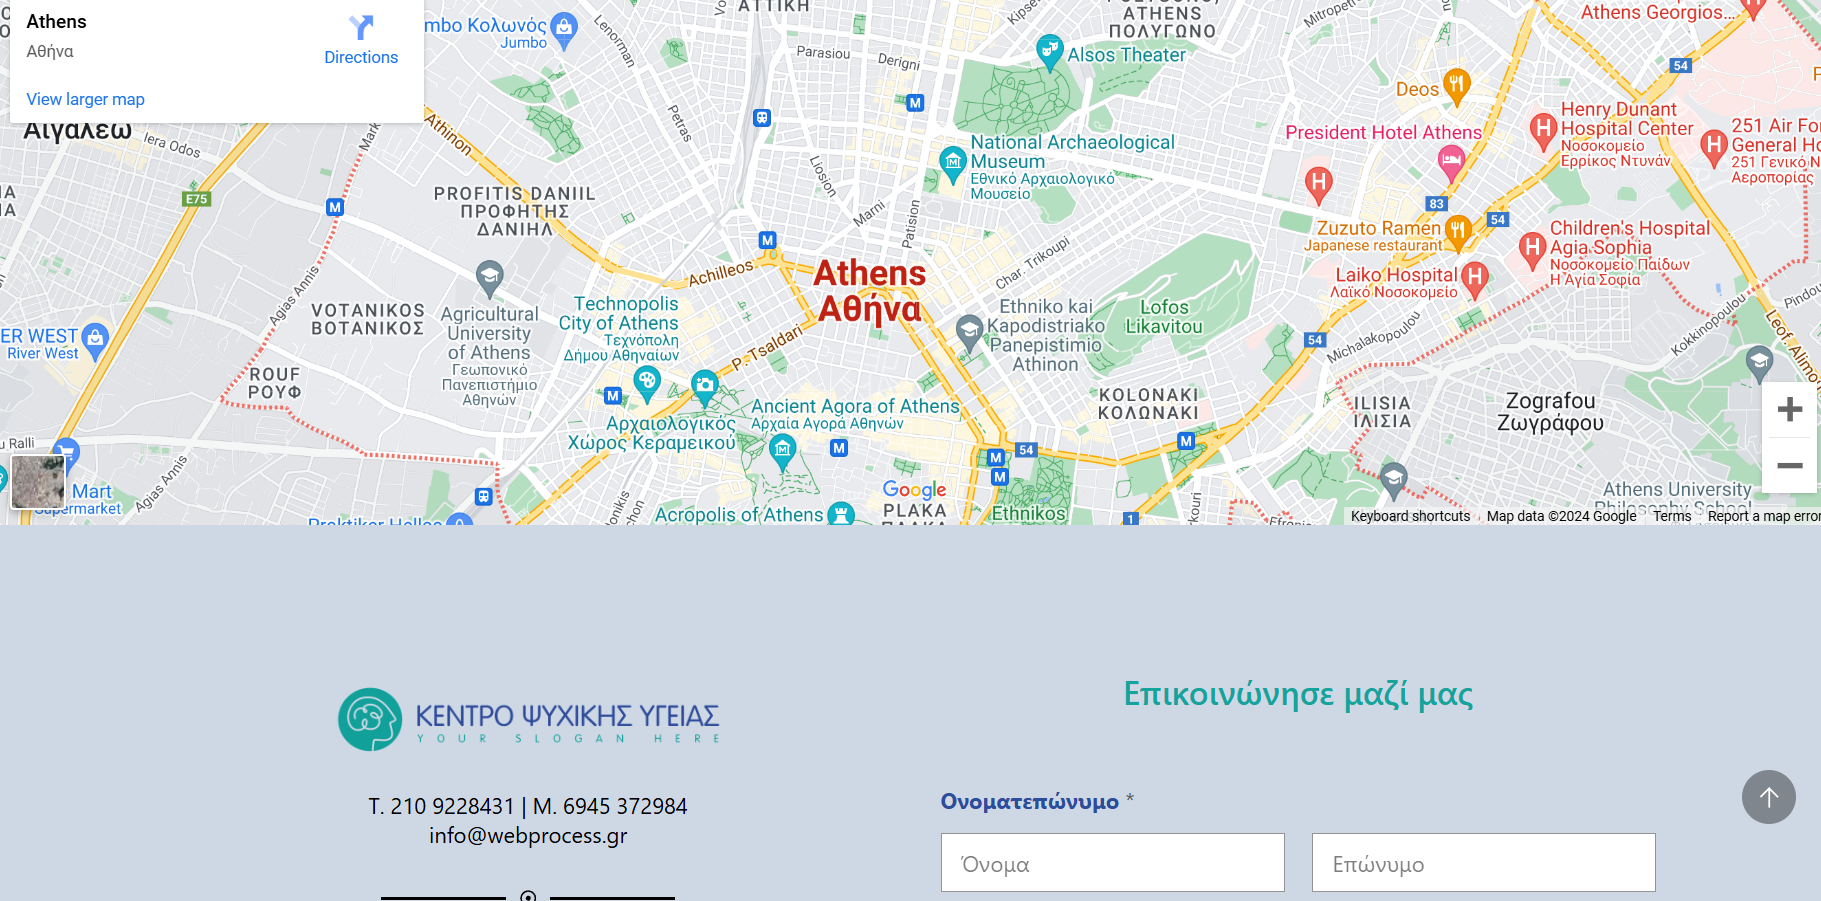Select the Henry Dunant Hospital marker

click(x=1544, y=130)
